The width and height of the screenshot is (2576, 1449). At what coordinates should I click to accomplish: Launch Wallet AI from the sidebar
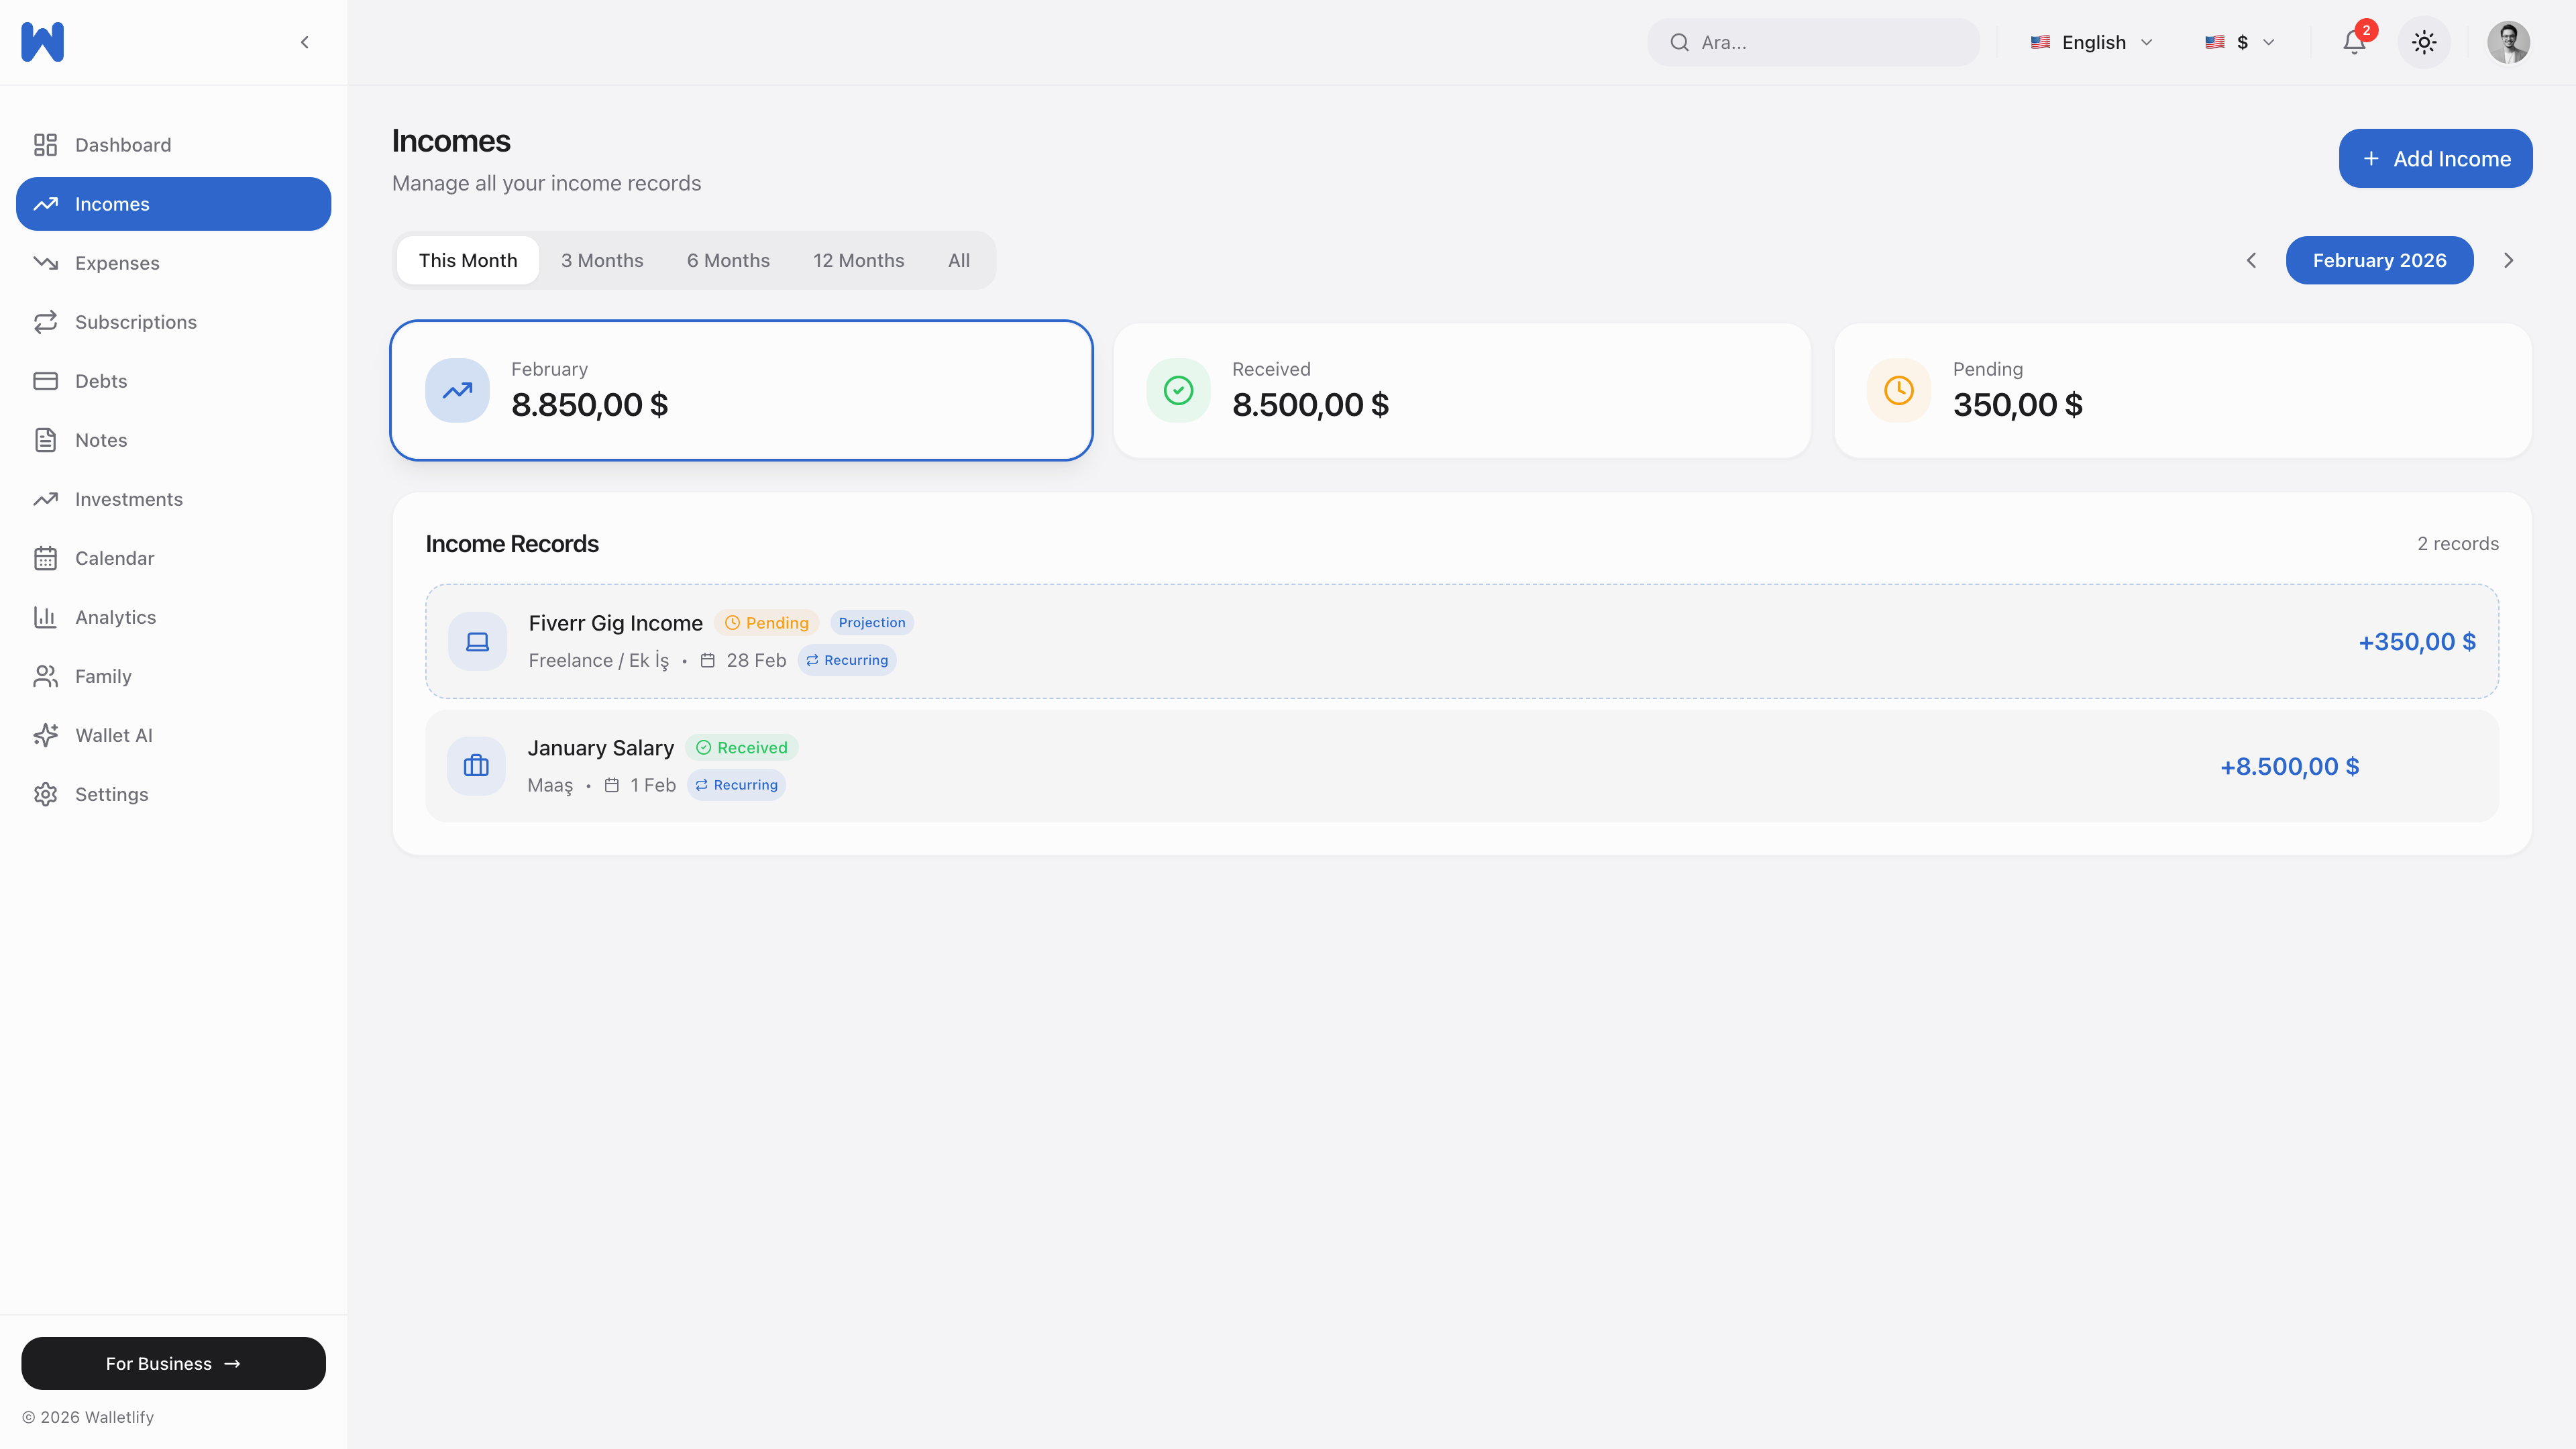(x=114, y=735)
